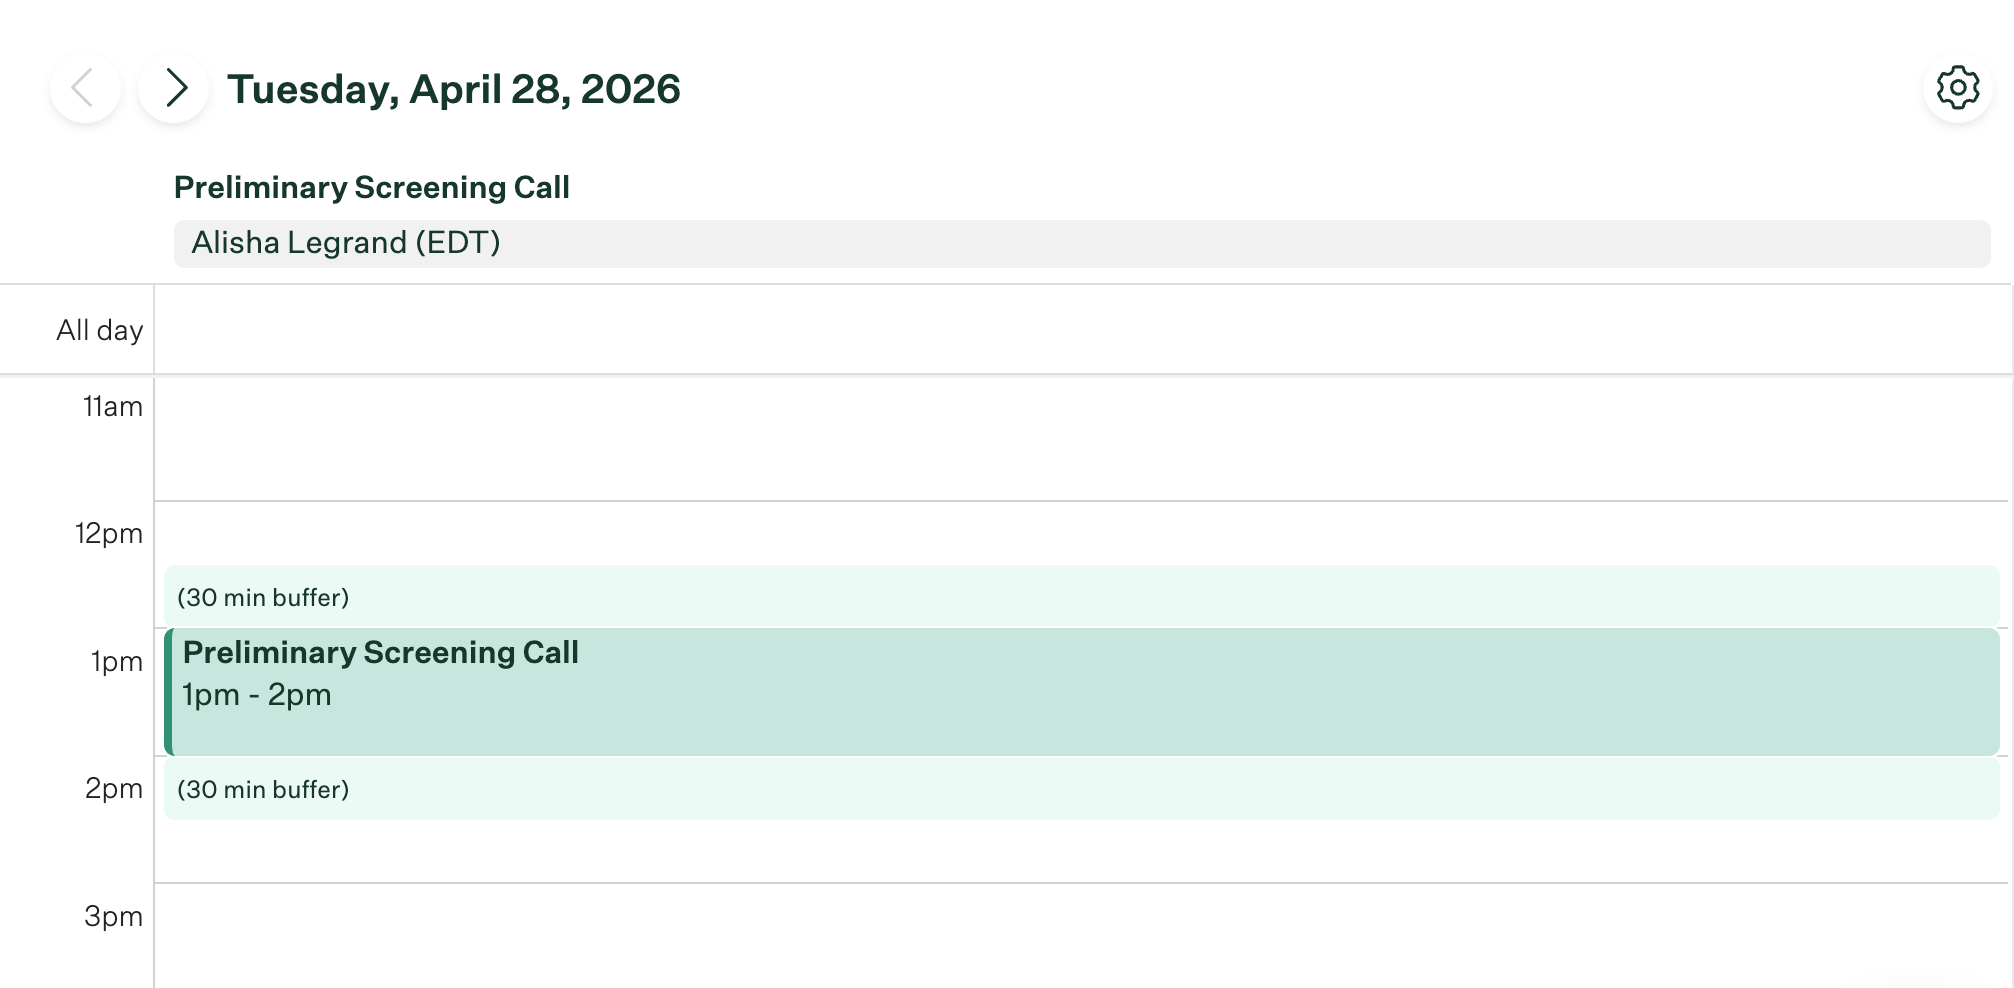Click the 12pm hour label
The width and height of the screenshot is (2014, 988).
tap(108, 533)
